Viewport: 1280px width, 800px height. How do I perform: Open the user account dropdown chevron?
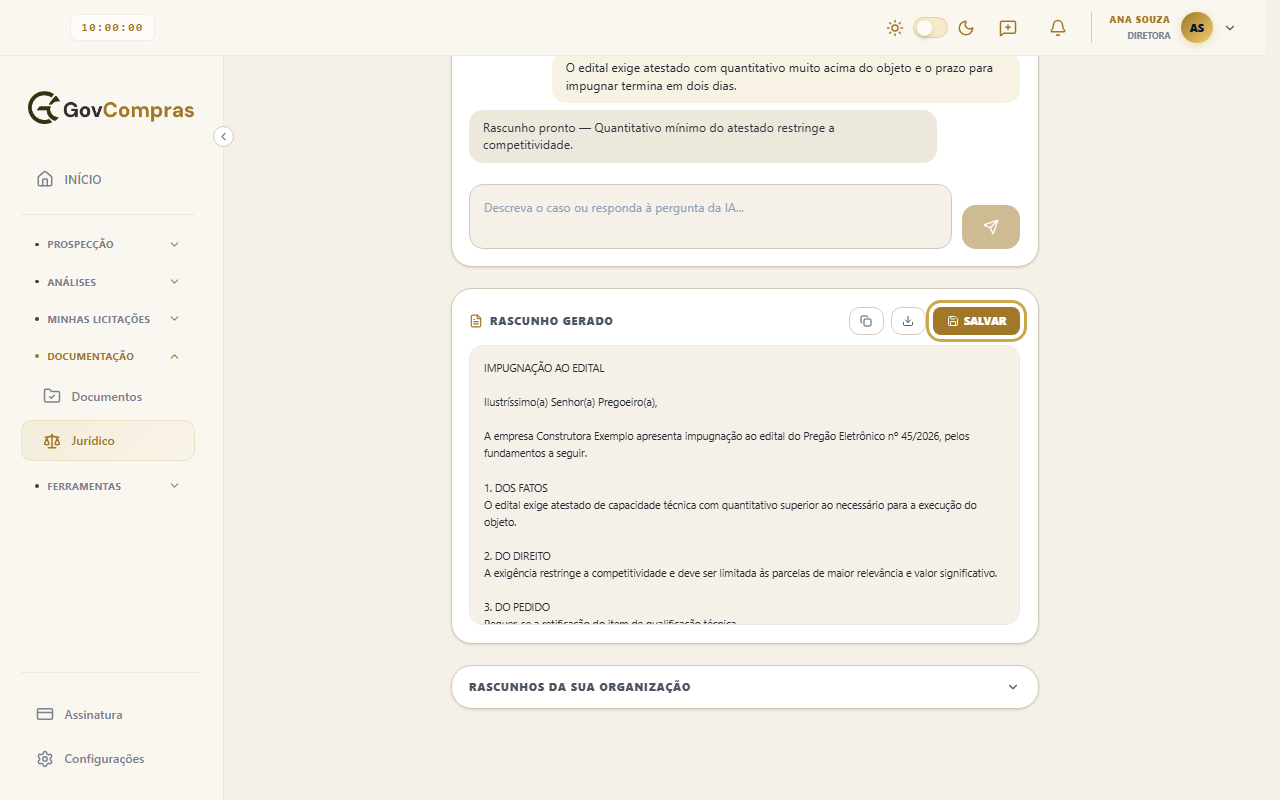tap(1230, 28)
